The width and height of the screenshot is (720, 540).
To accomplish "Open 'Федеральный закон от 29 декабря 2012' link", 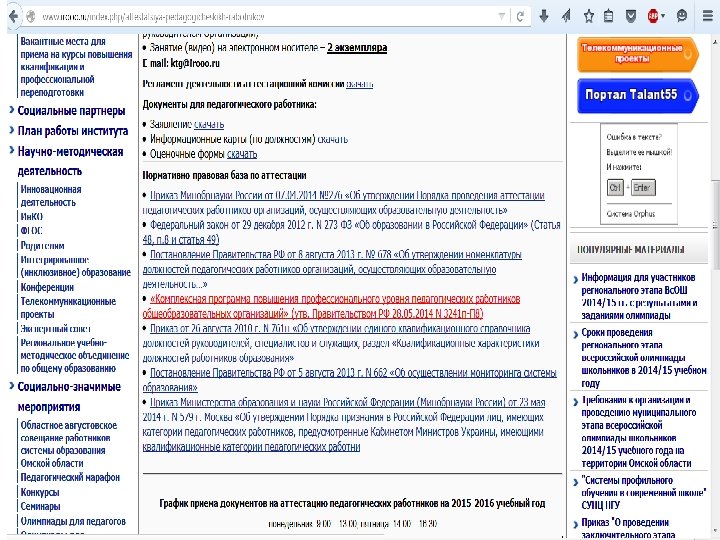I will click(351, 232).
